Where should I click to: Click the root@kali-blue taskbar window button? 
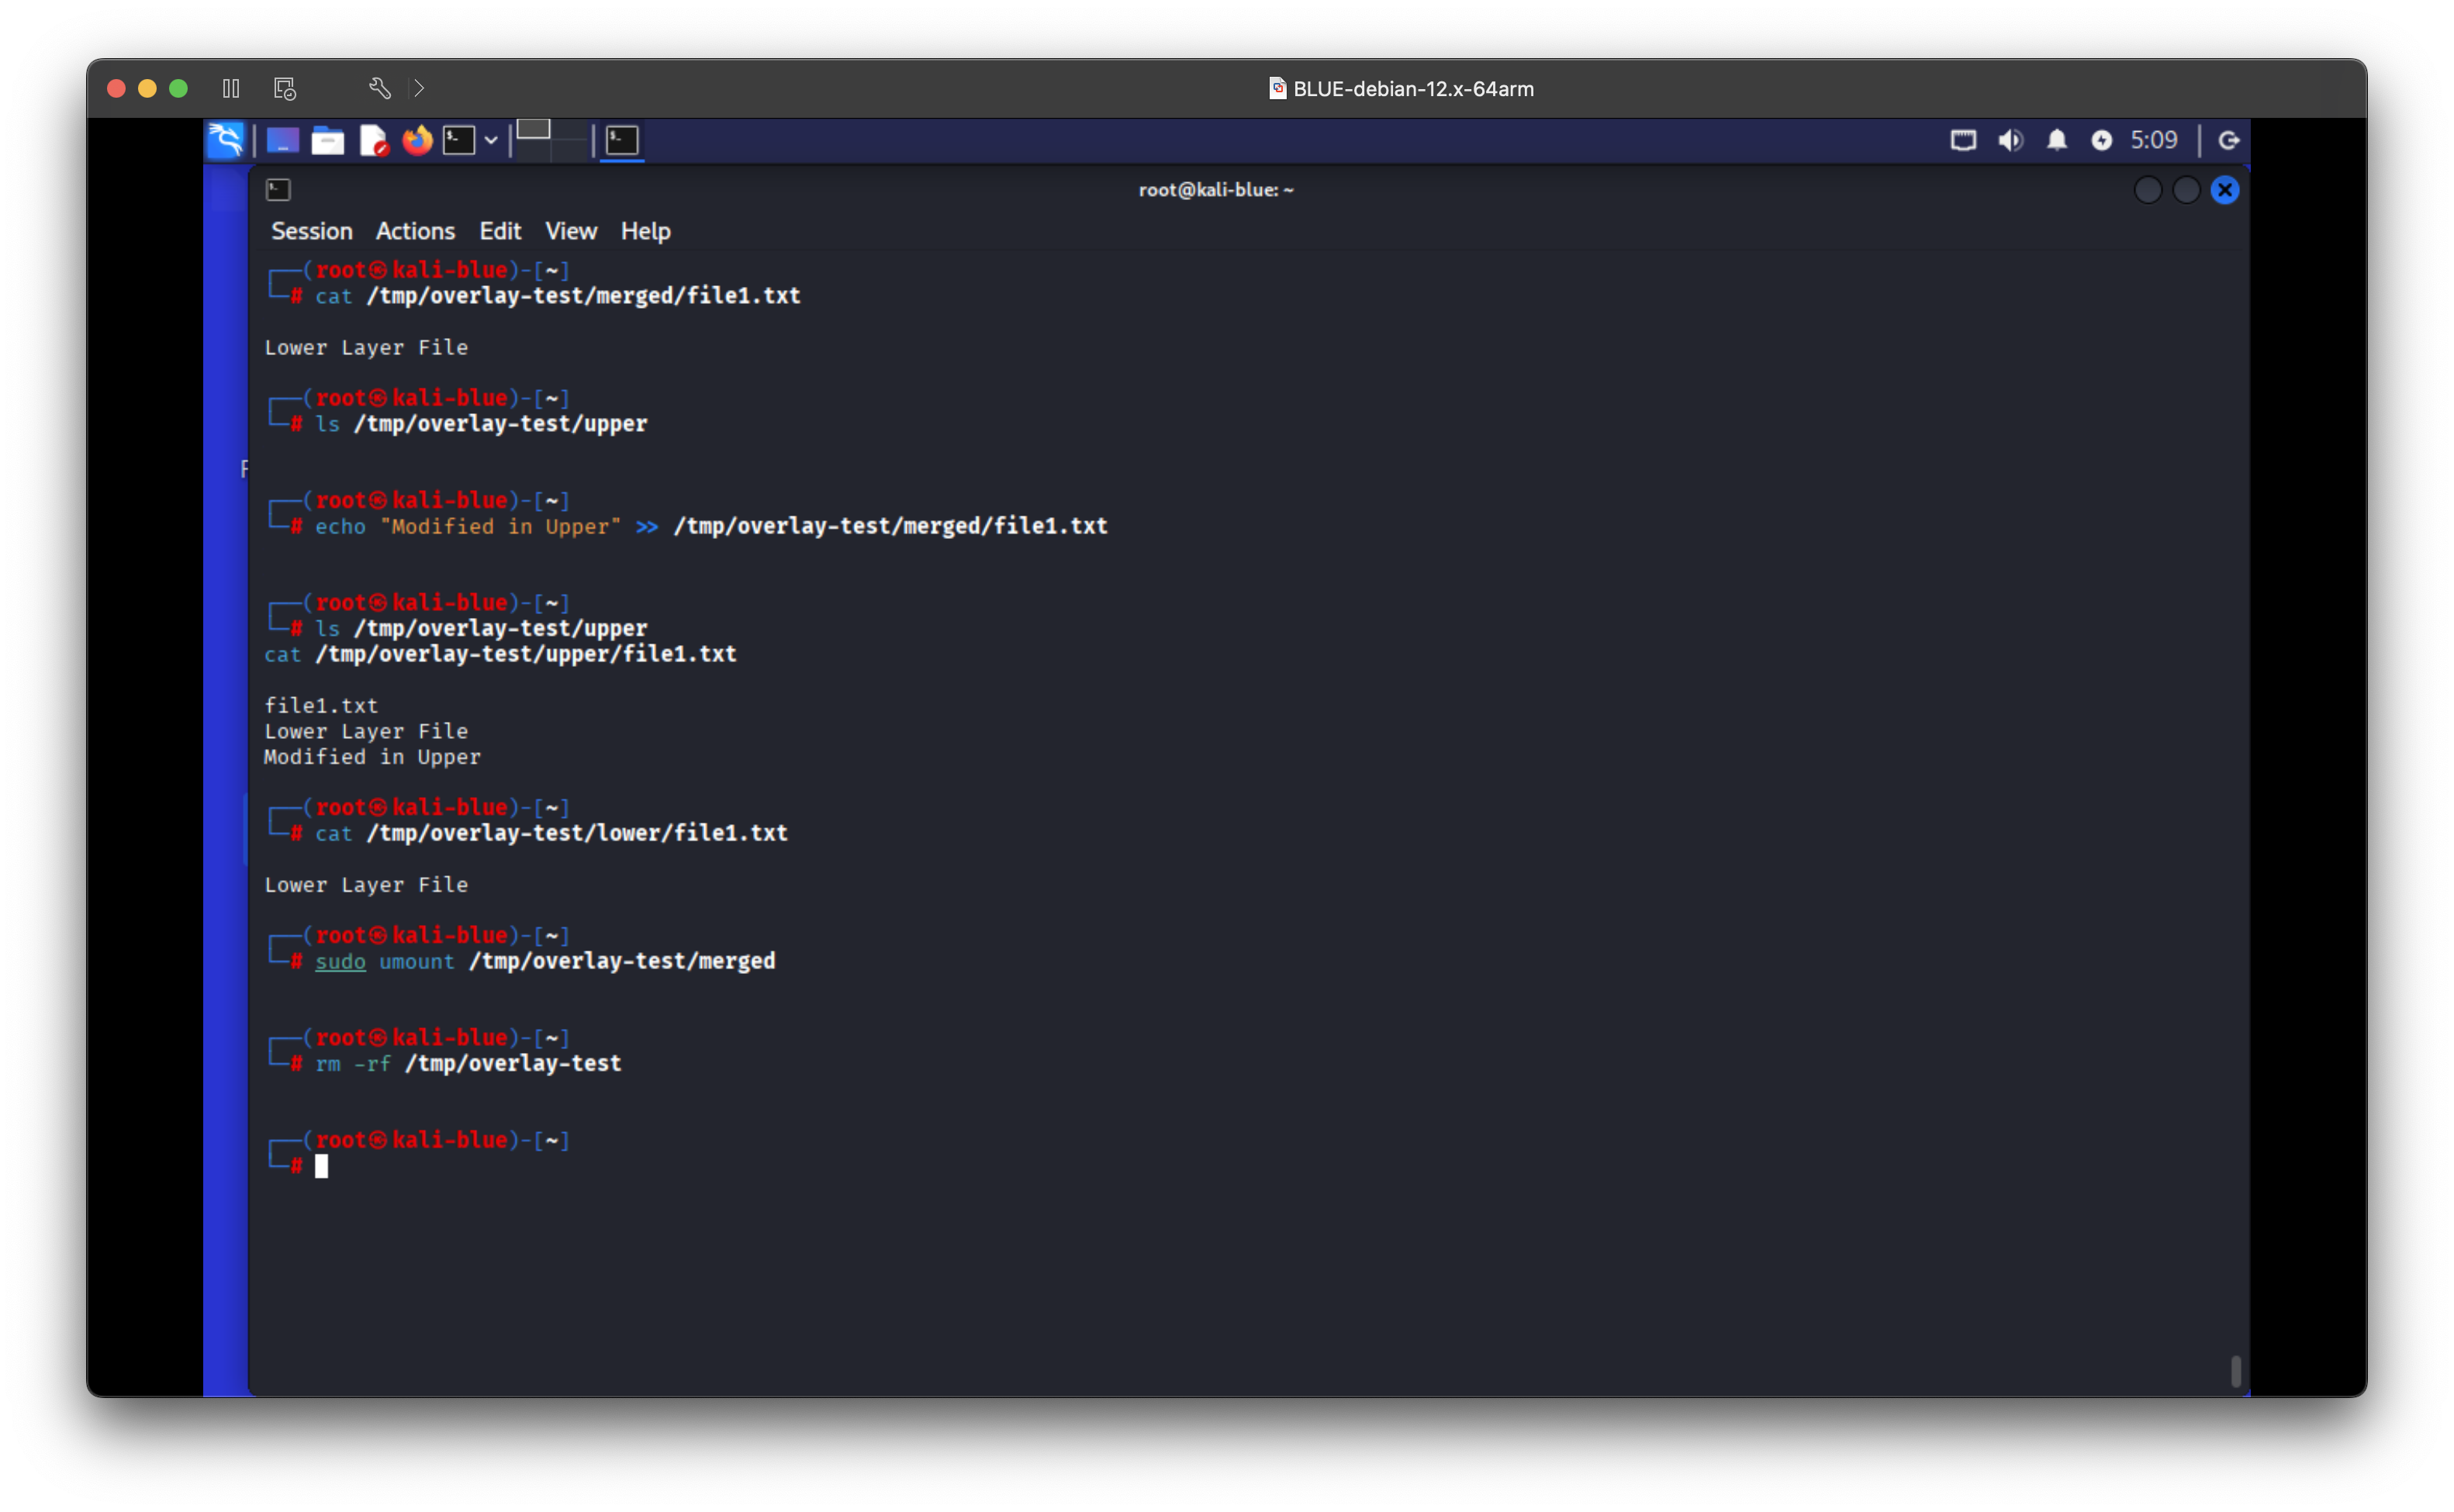(622, 140)
